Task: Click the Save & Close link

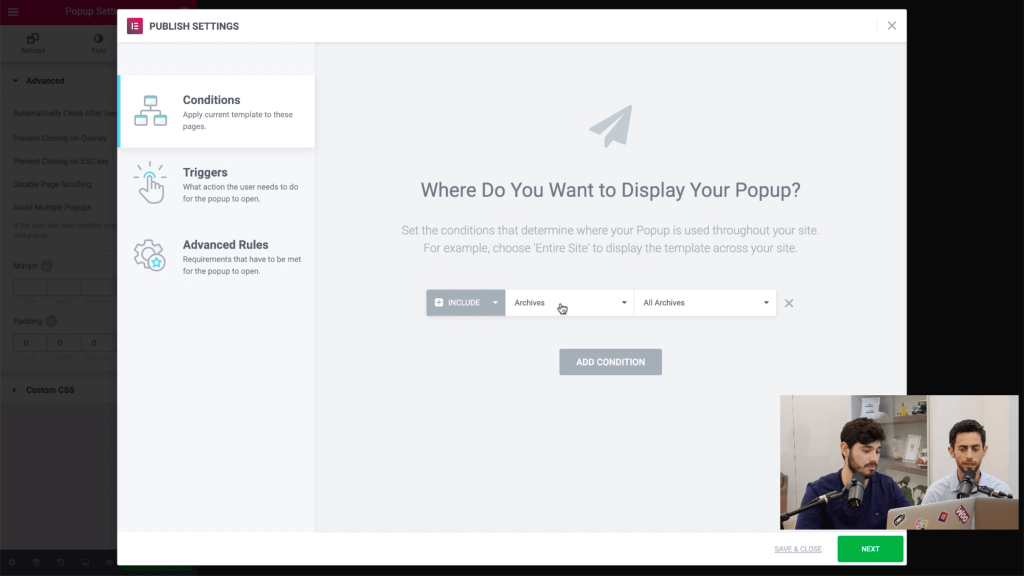Action: 798,549
